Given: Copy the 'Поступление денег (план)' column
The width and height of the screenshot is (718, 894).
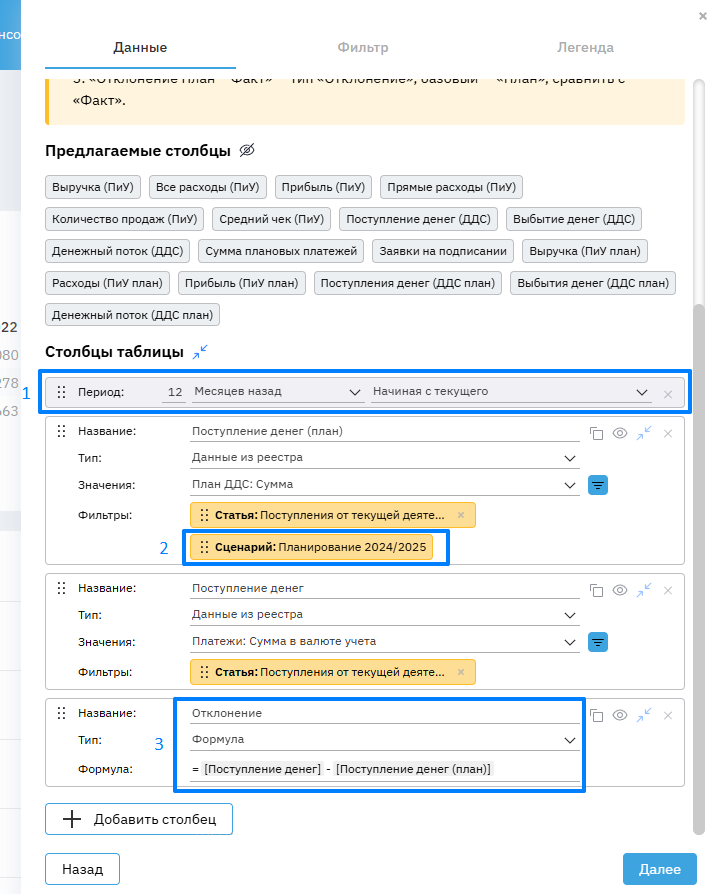Looking at the screenshot, I should coord(596,433).
